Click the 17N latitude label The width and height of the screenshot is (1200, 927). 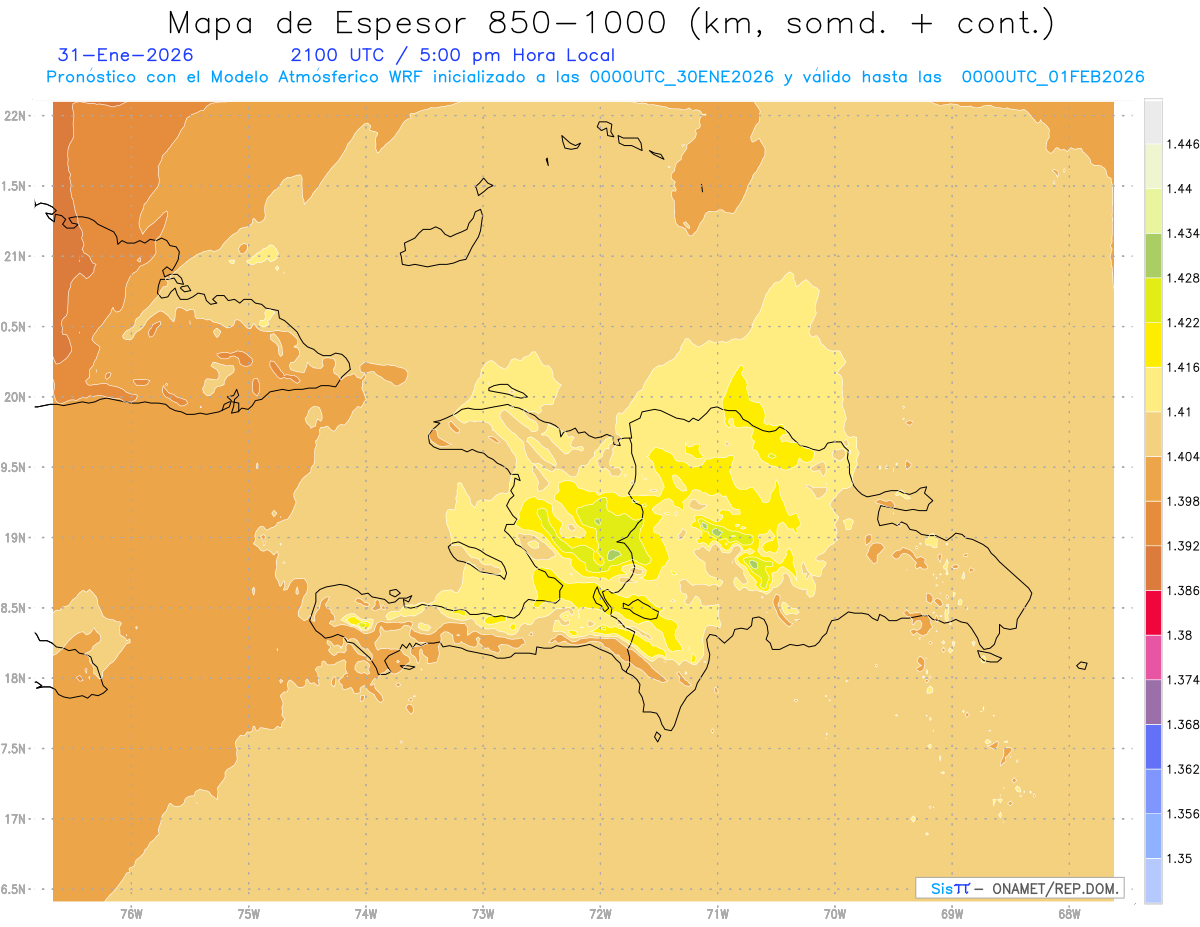(x=16, y=819)
